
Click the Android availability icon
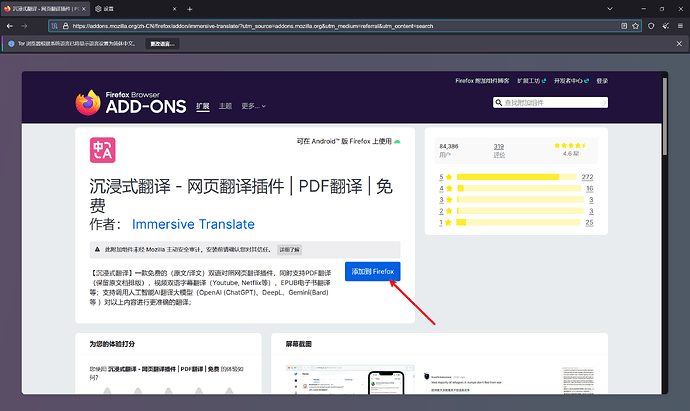point(397,141)
